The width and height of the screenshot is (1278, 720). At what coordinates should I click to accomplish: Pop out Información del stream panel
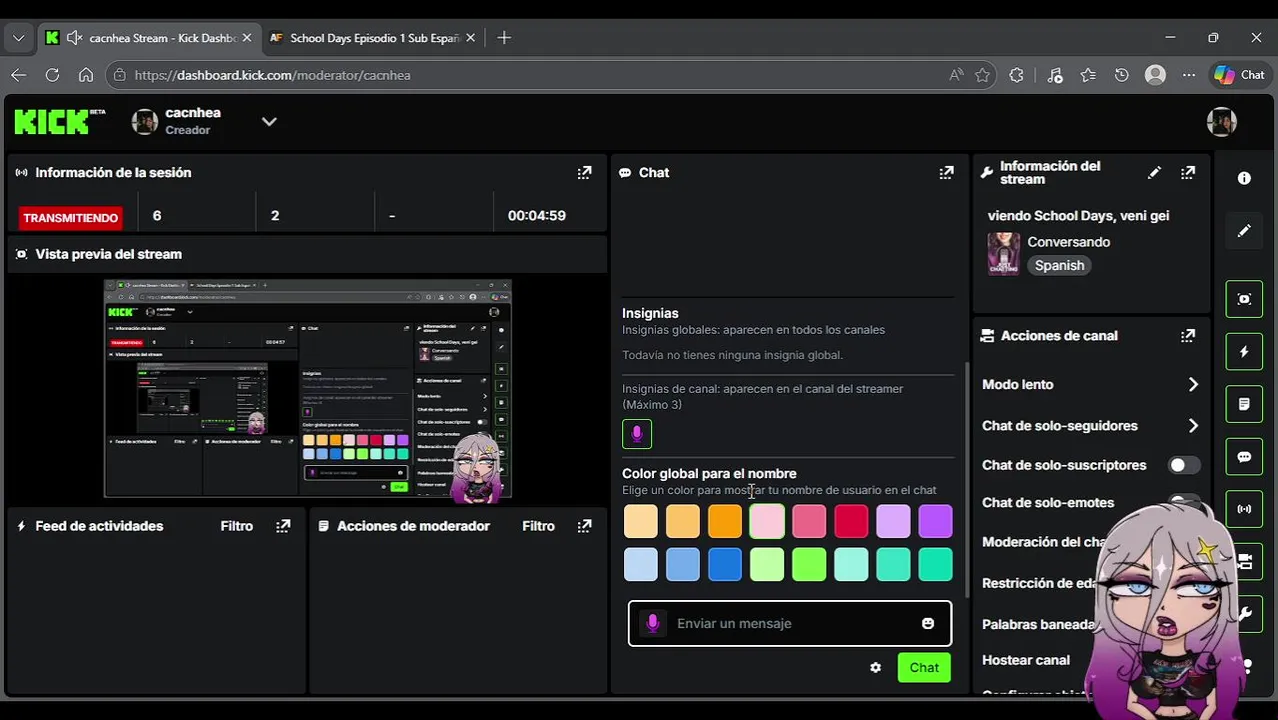pos(1188,172)
